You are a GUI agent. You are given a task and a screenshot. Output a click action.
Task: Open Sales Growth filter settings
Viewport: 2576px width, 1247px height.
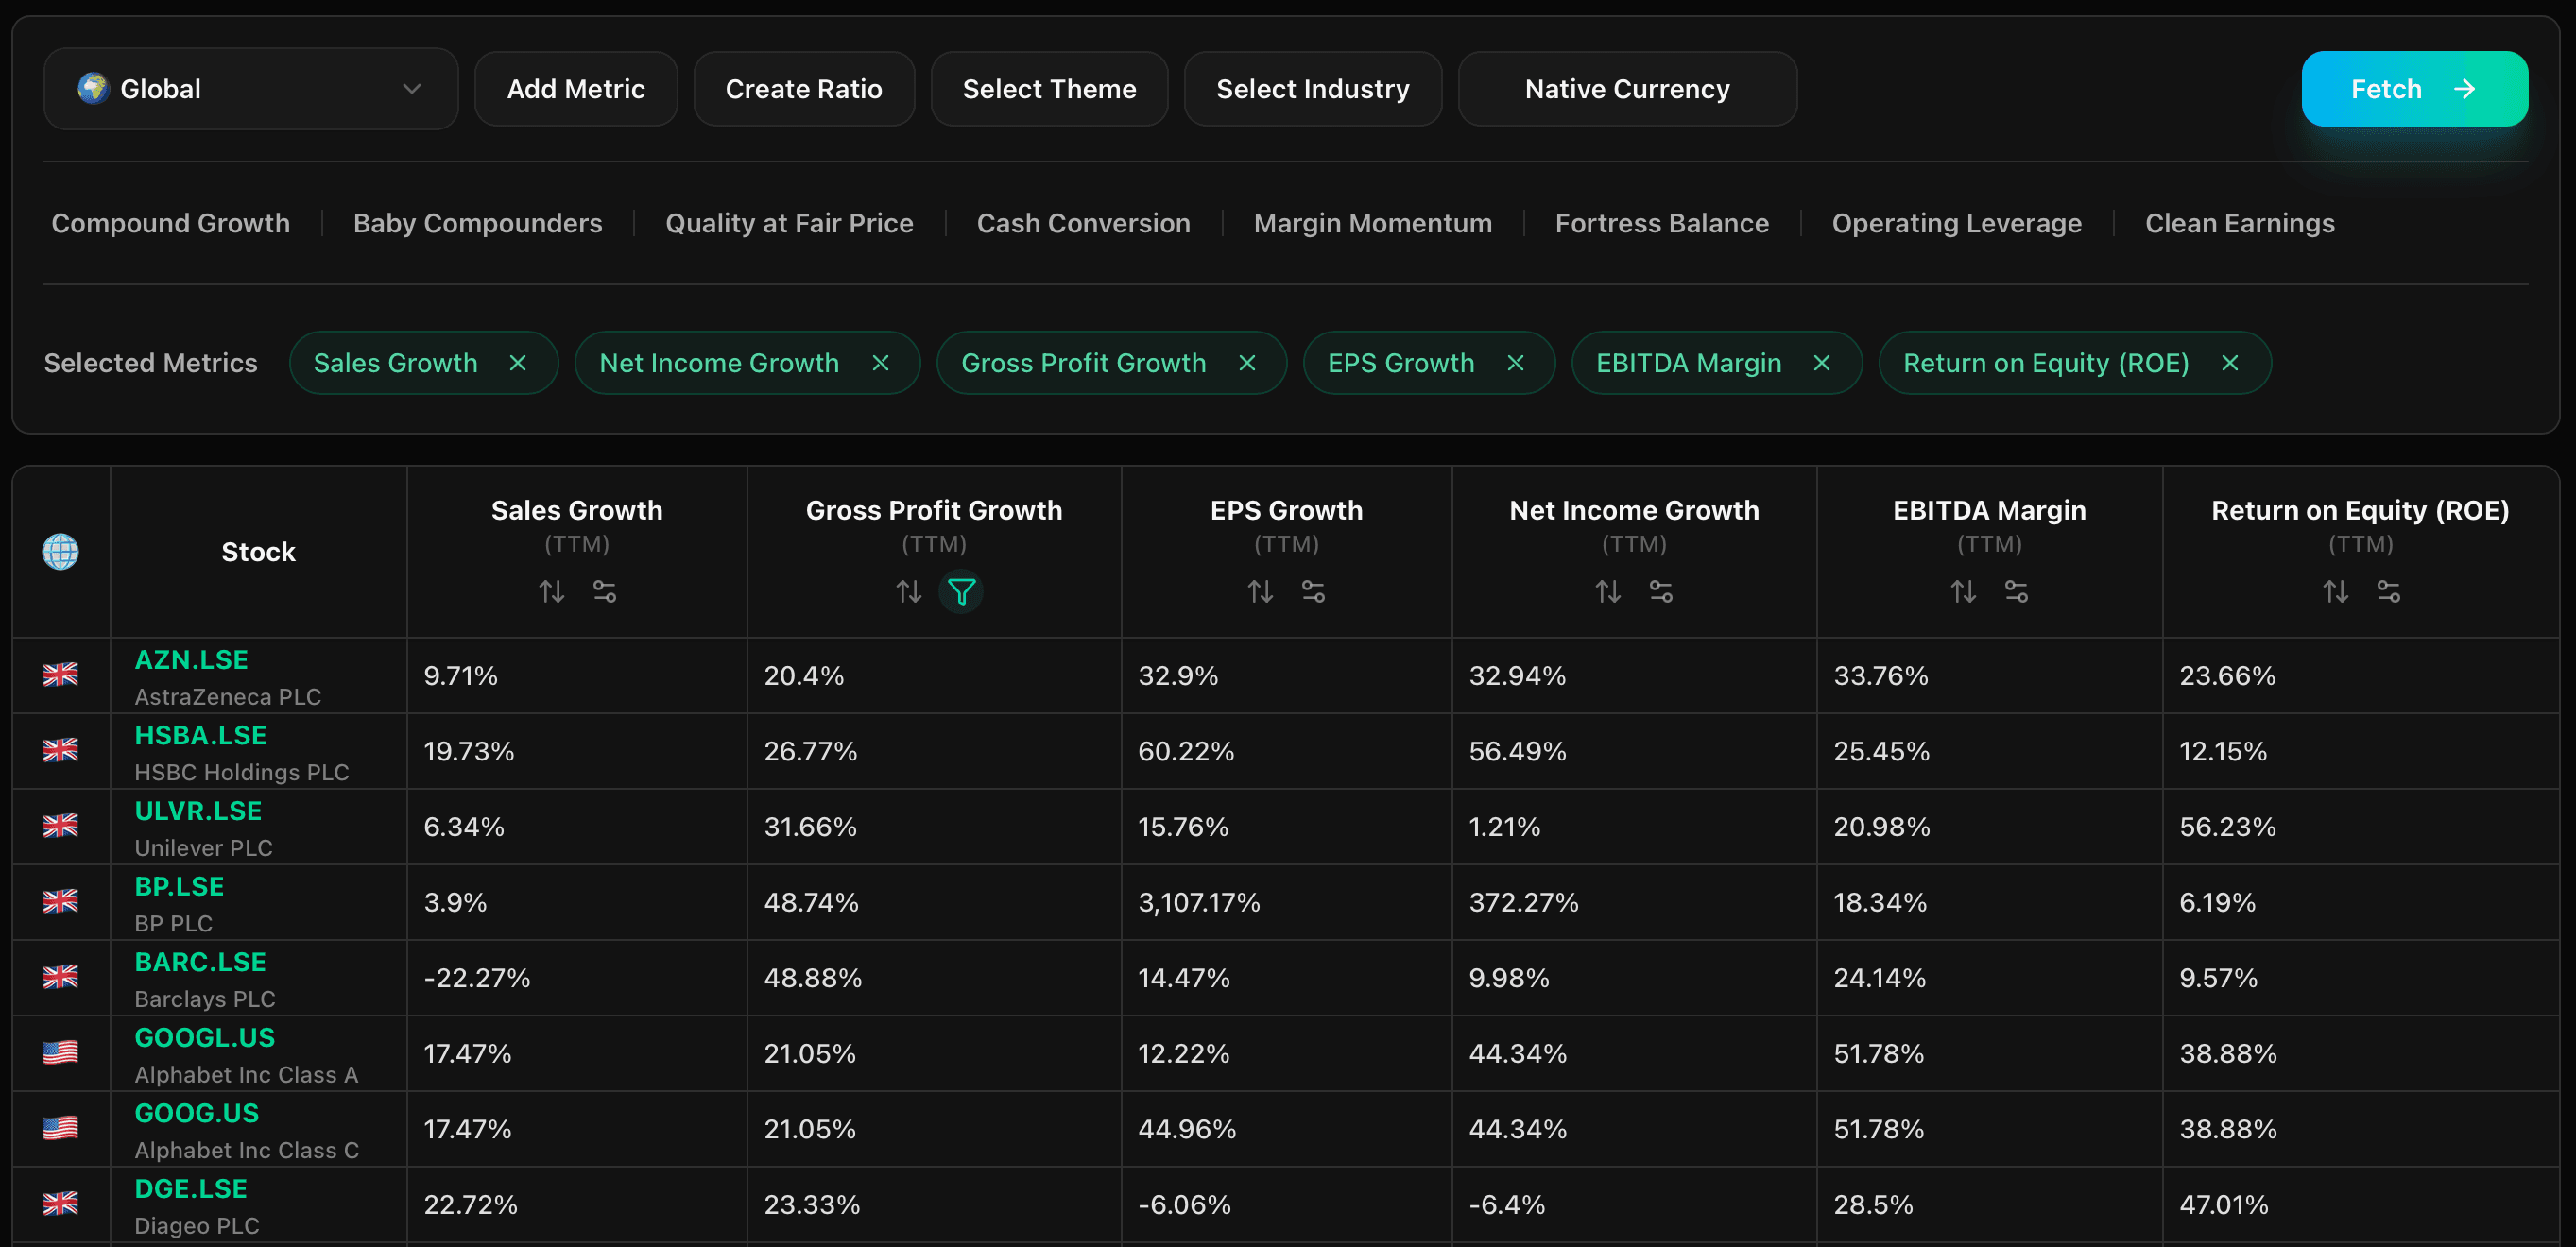click(x=605, y=592)
